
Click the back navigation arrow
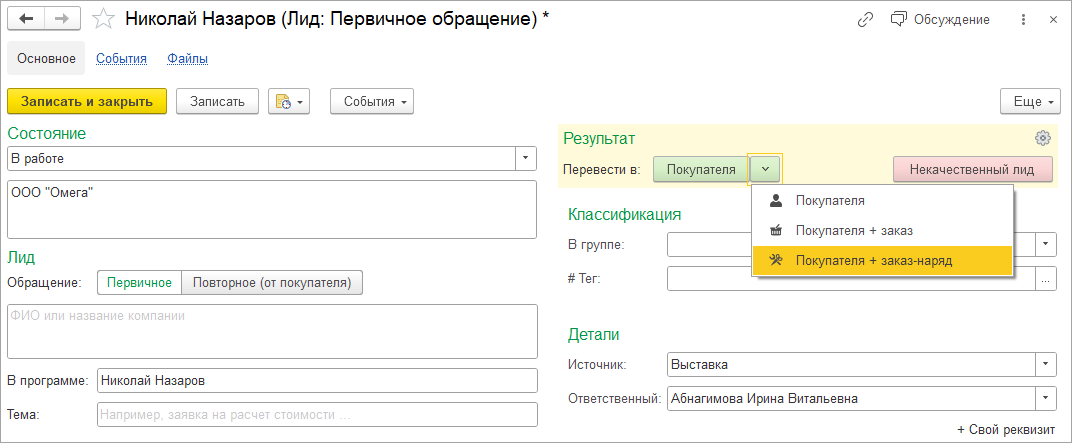26,19
